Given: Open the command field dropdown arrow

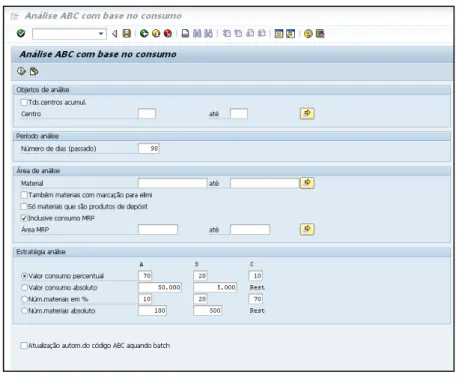Looking at the screenshot, I should 101,34.
